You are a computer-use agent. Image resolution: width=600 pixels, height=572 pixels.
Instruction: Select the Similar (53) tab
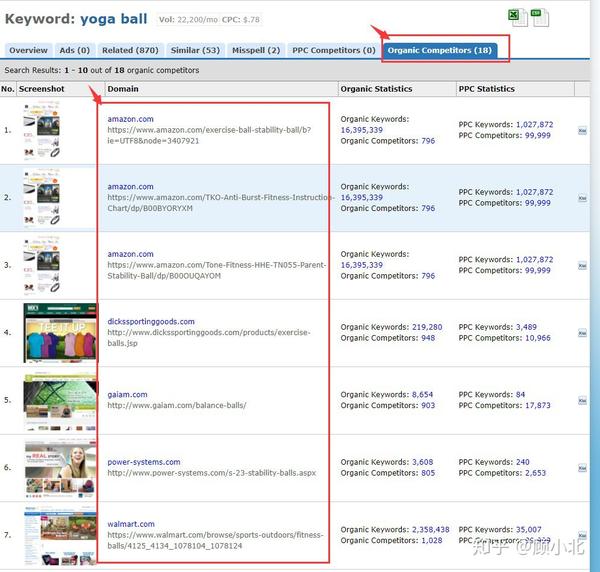pos(195,50)
